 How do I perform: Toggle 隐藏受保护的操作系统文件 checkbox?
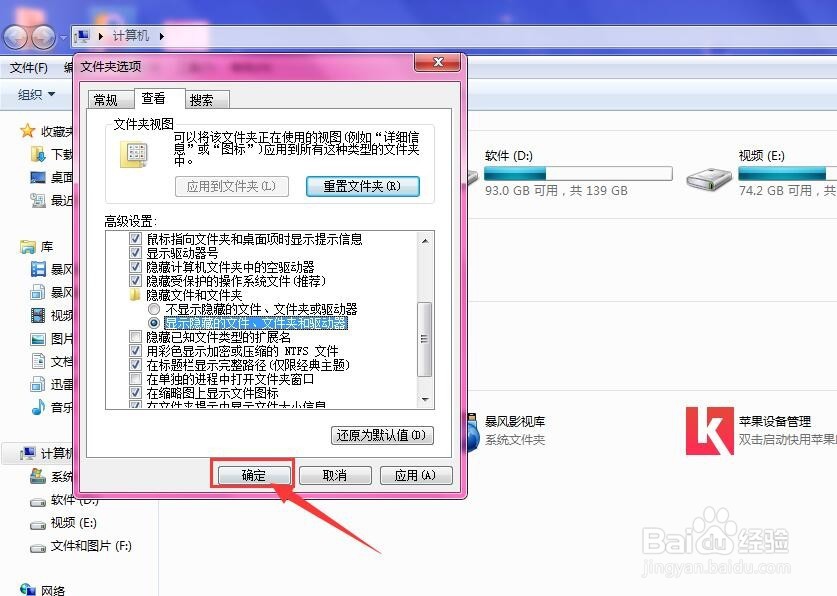click(x=136, y=280)
